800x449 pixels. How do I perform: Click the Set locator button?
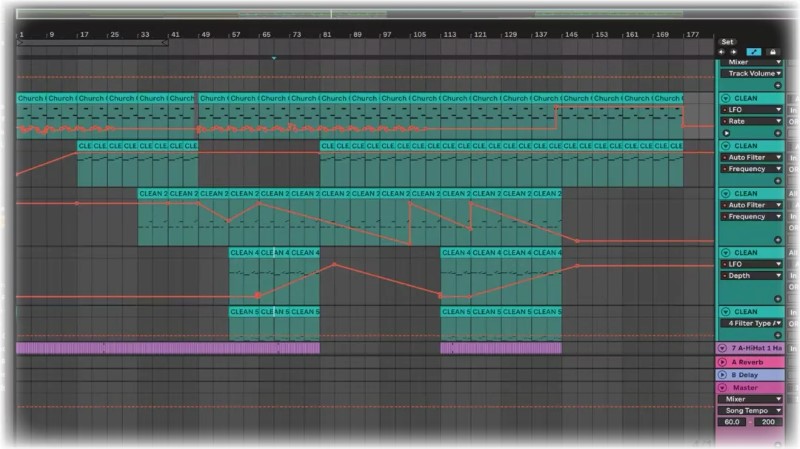point(727,42)
